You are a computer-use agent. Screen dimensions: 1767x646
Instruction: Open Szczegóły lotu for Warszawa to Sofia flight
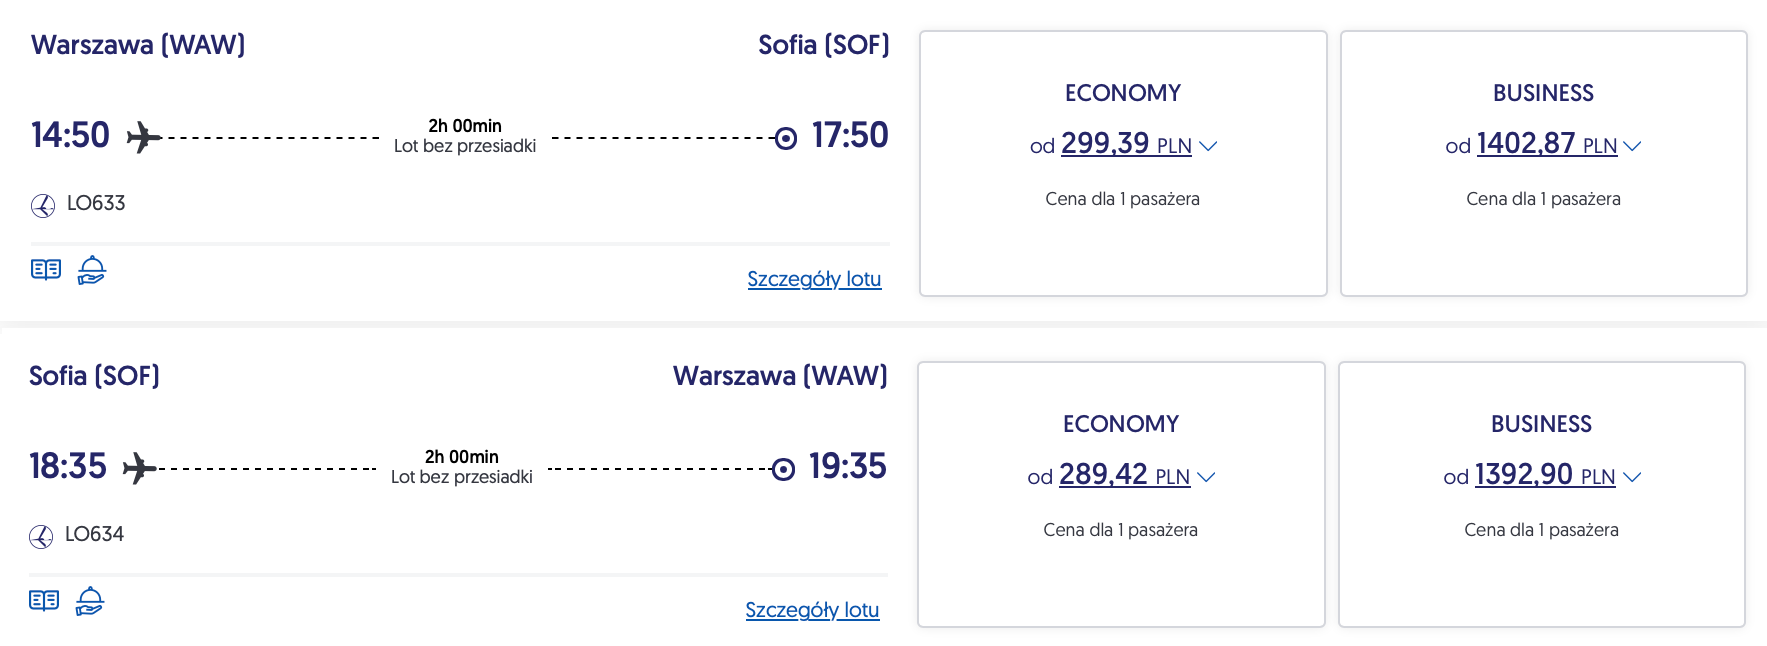(x=814, y=279)
